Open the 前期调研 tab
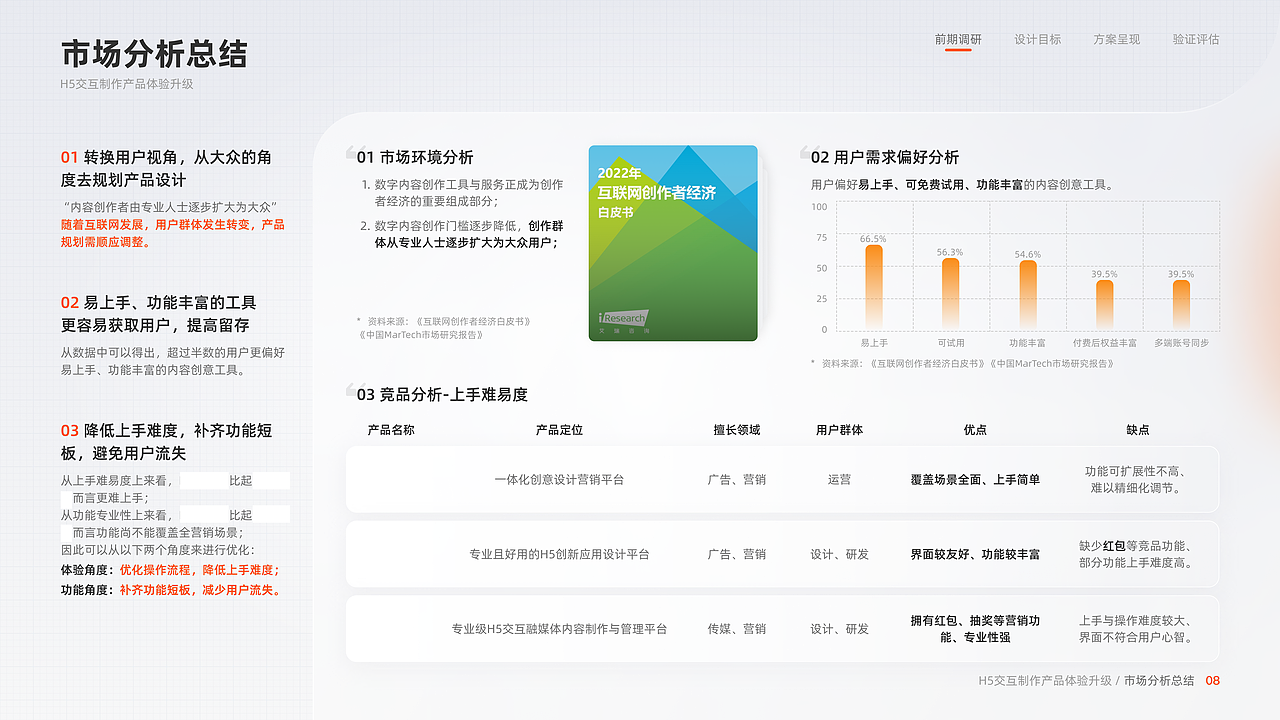 pyautogui.click(x=958, y=39)
